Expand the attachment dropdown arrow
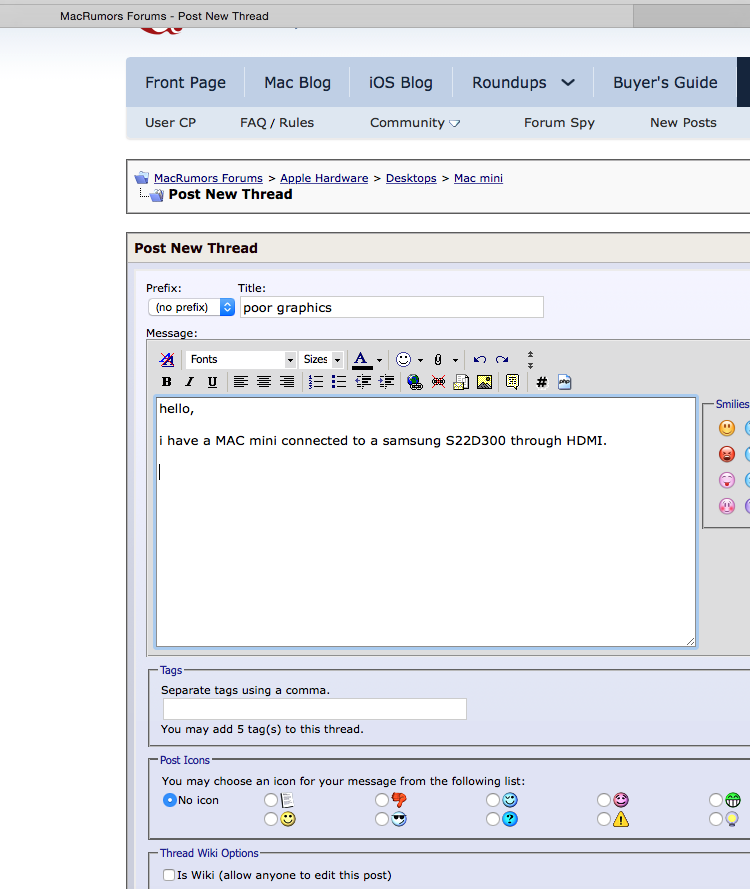 pos(455,360)
